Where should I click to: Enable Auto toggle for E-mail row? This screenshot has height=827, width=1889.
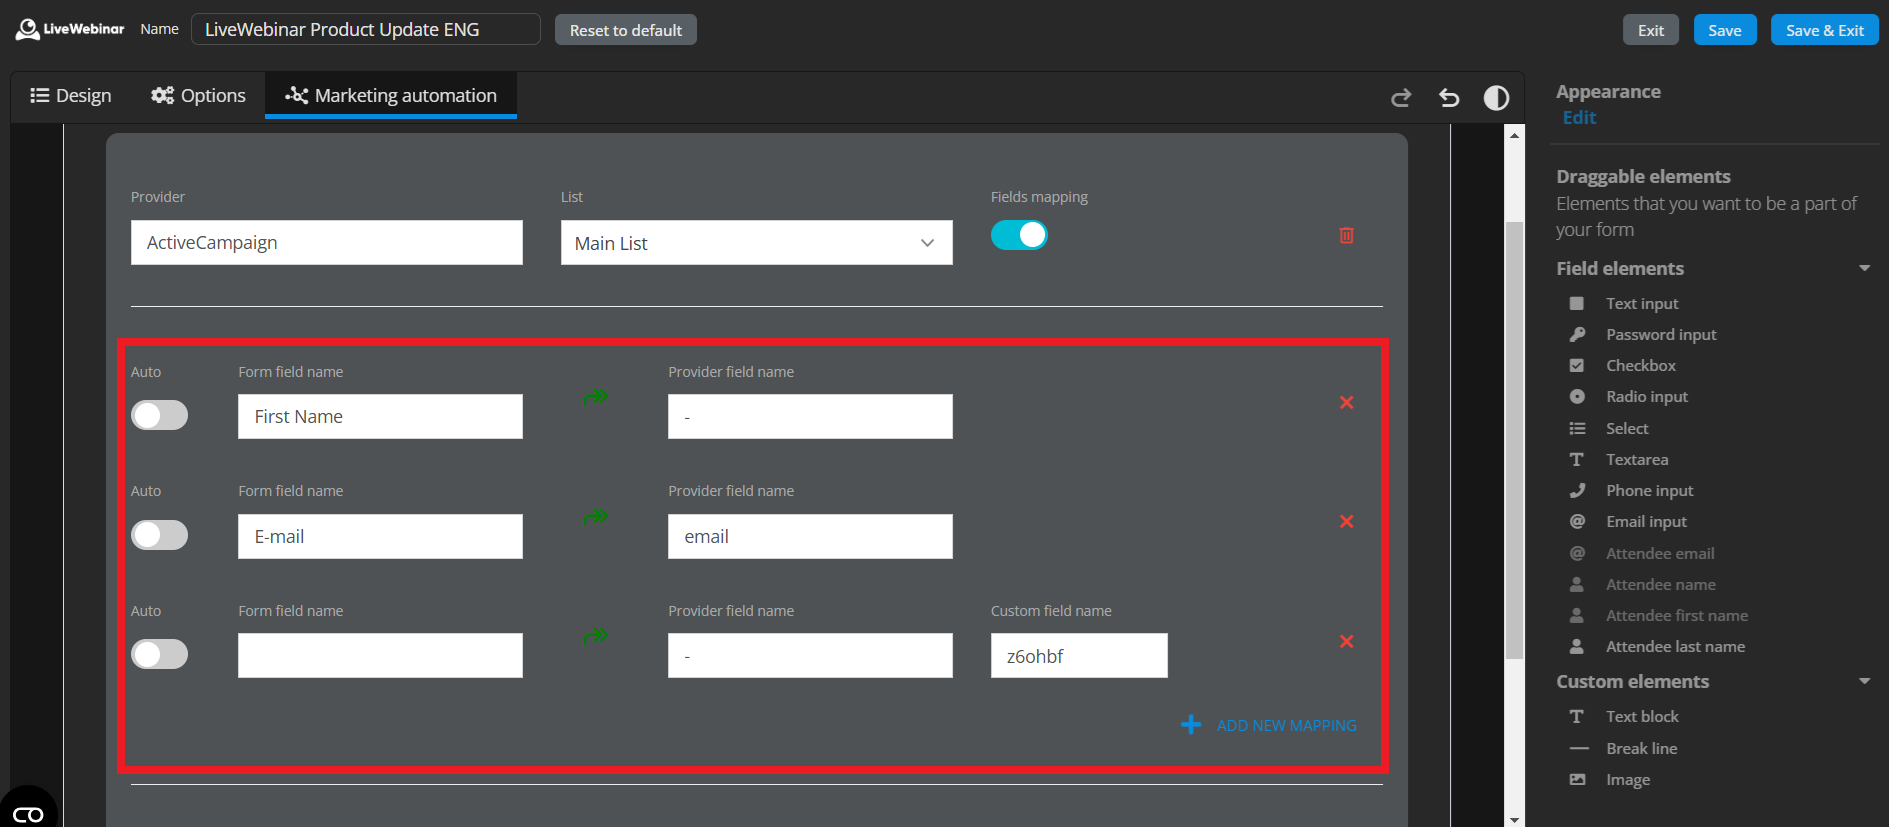tap(160, 535)
